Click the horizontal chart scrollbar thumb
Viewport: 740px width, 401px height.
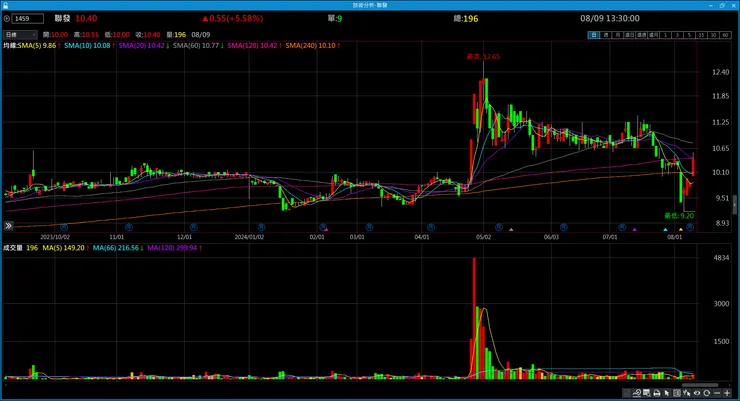700,385
